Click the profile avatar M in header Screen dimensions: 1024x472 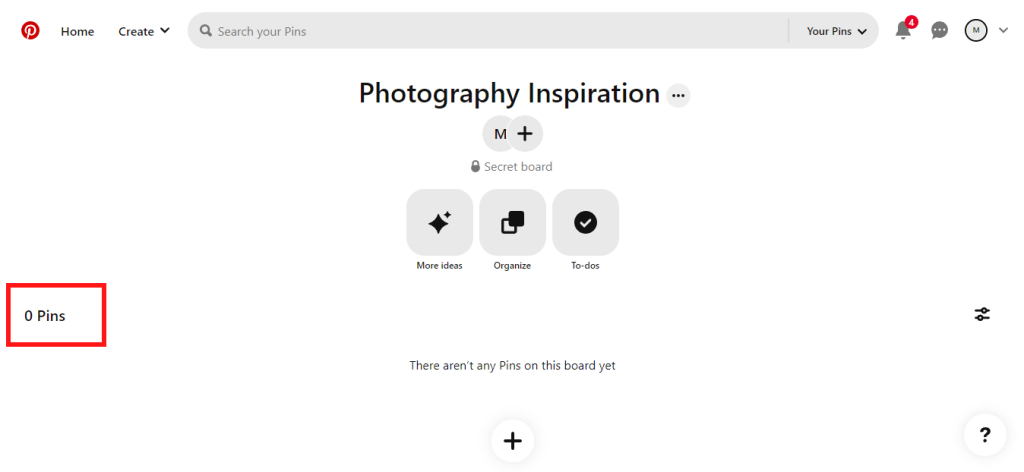(x=976, y=31)
